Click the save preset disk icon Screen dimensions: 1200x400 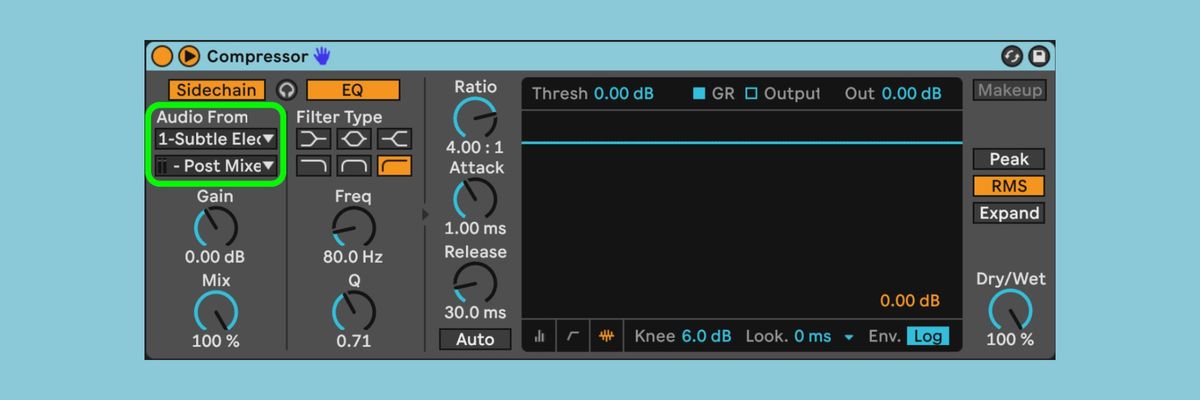pos(1038,57)
